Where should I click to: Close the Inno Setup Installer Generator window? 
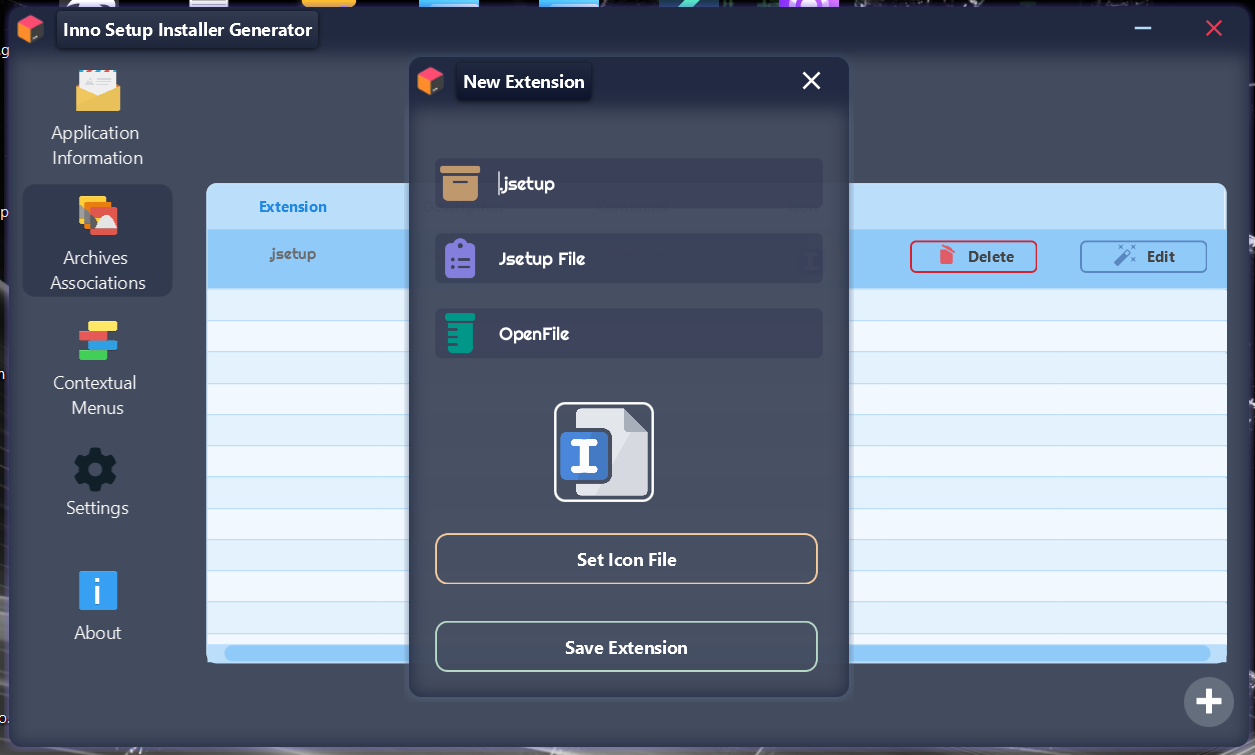click(1214, 28)
